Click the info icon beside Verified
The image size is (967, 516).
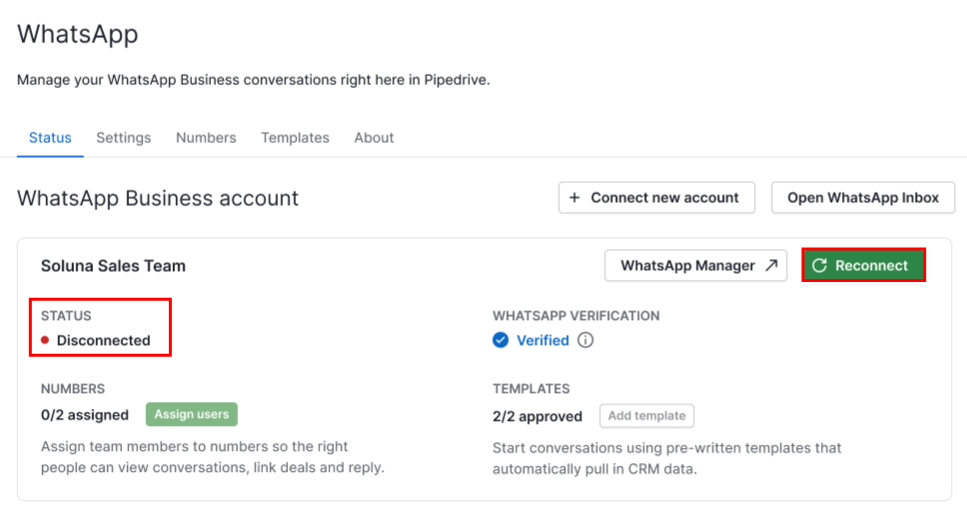585,340
